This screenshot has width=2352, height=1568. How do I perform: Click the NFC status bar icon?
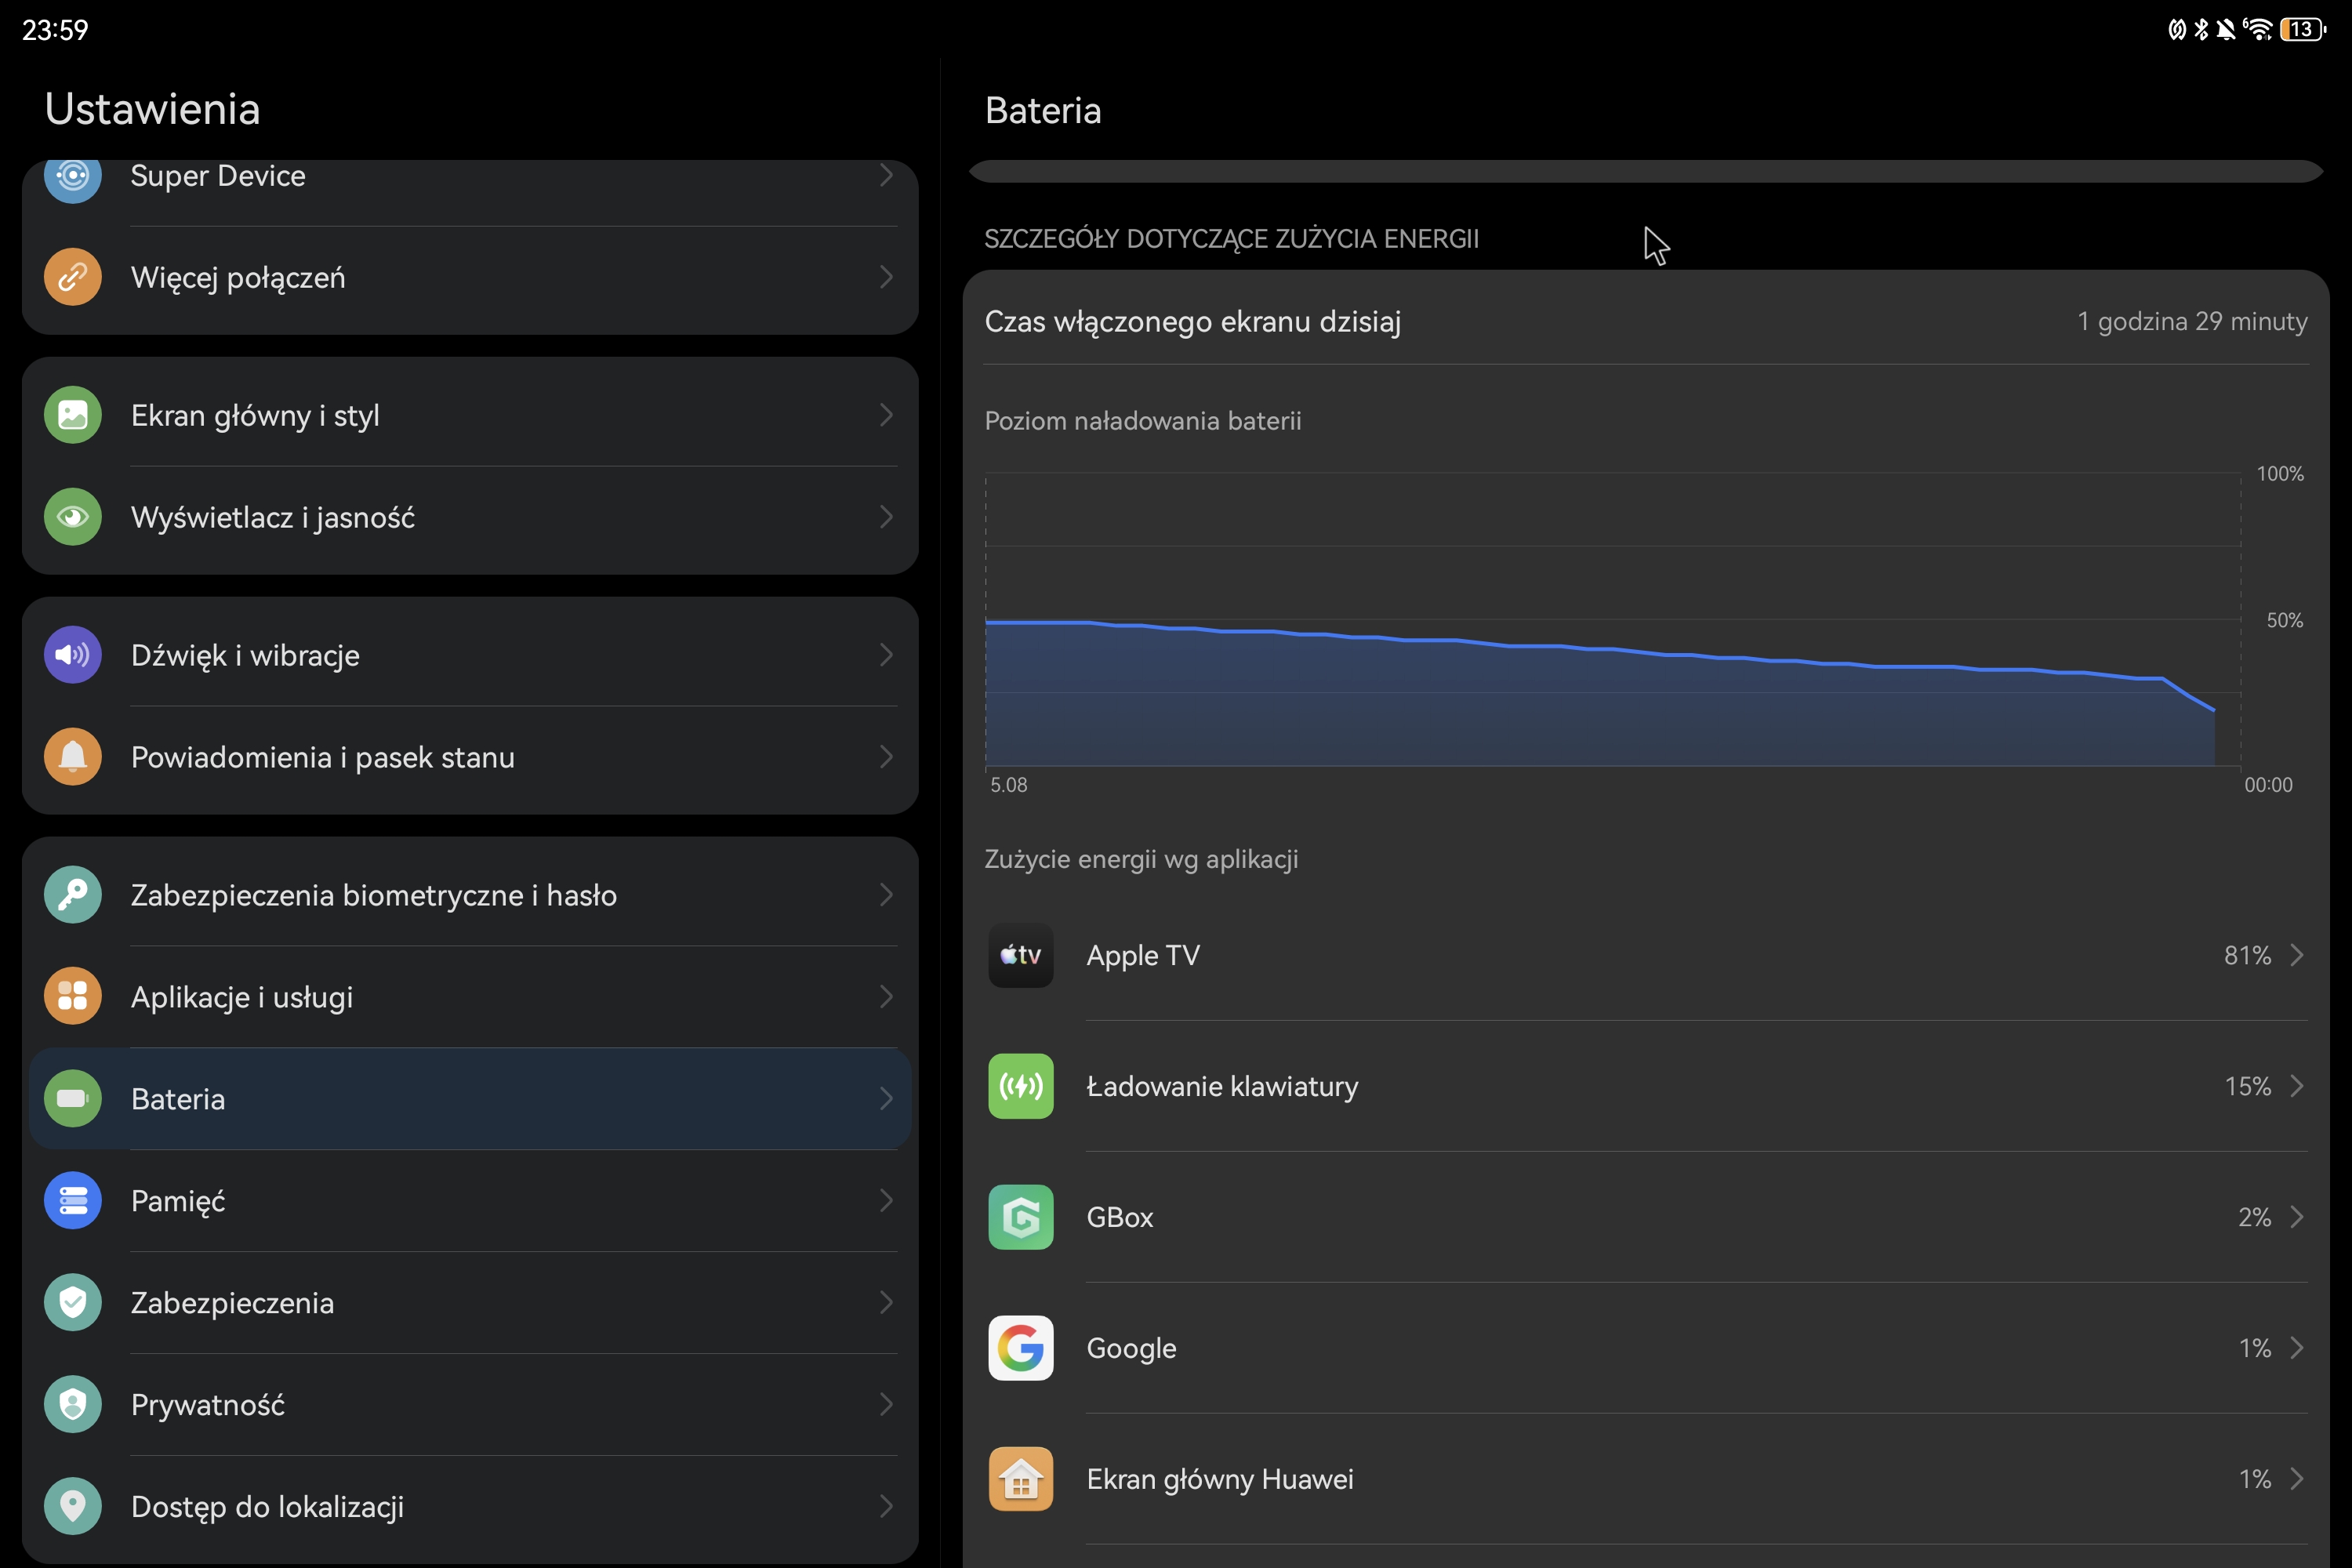coord(2177,29)
